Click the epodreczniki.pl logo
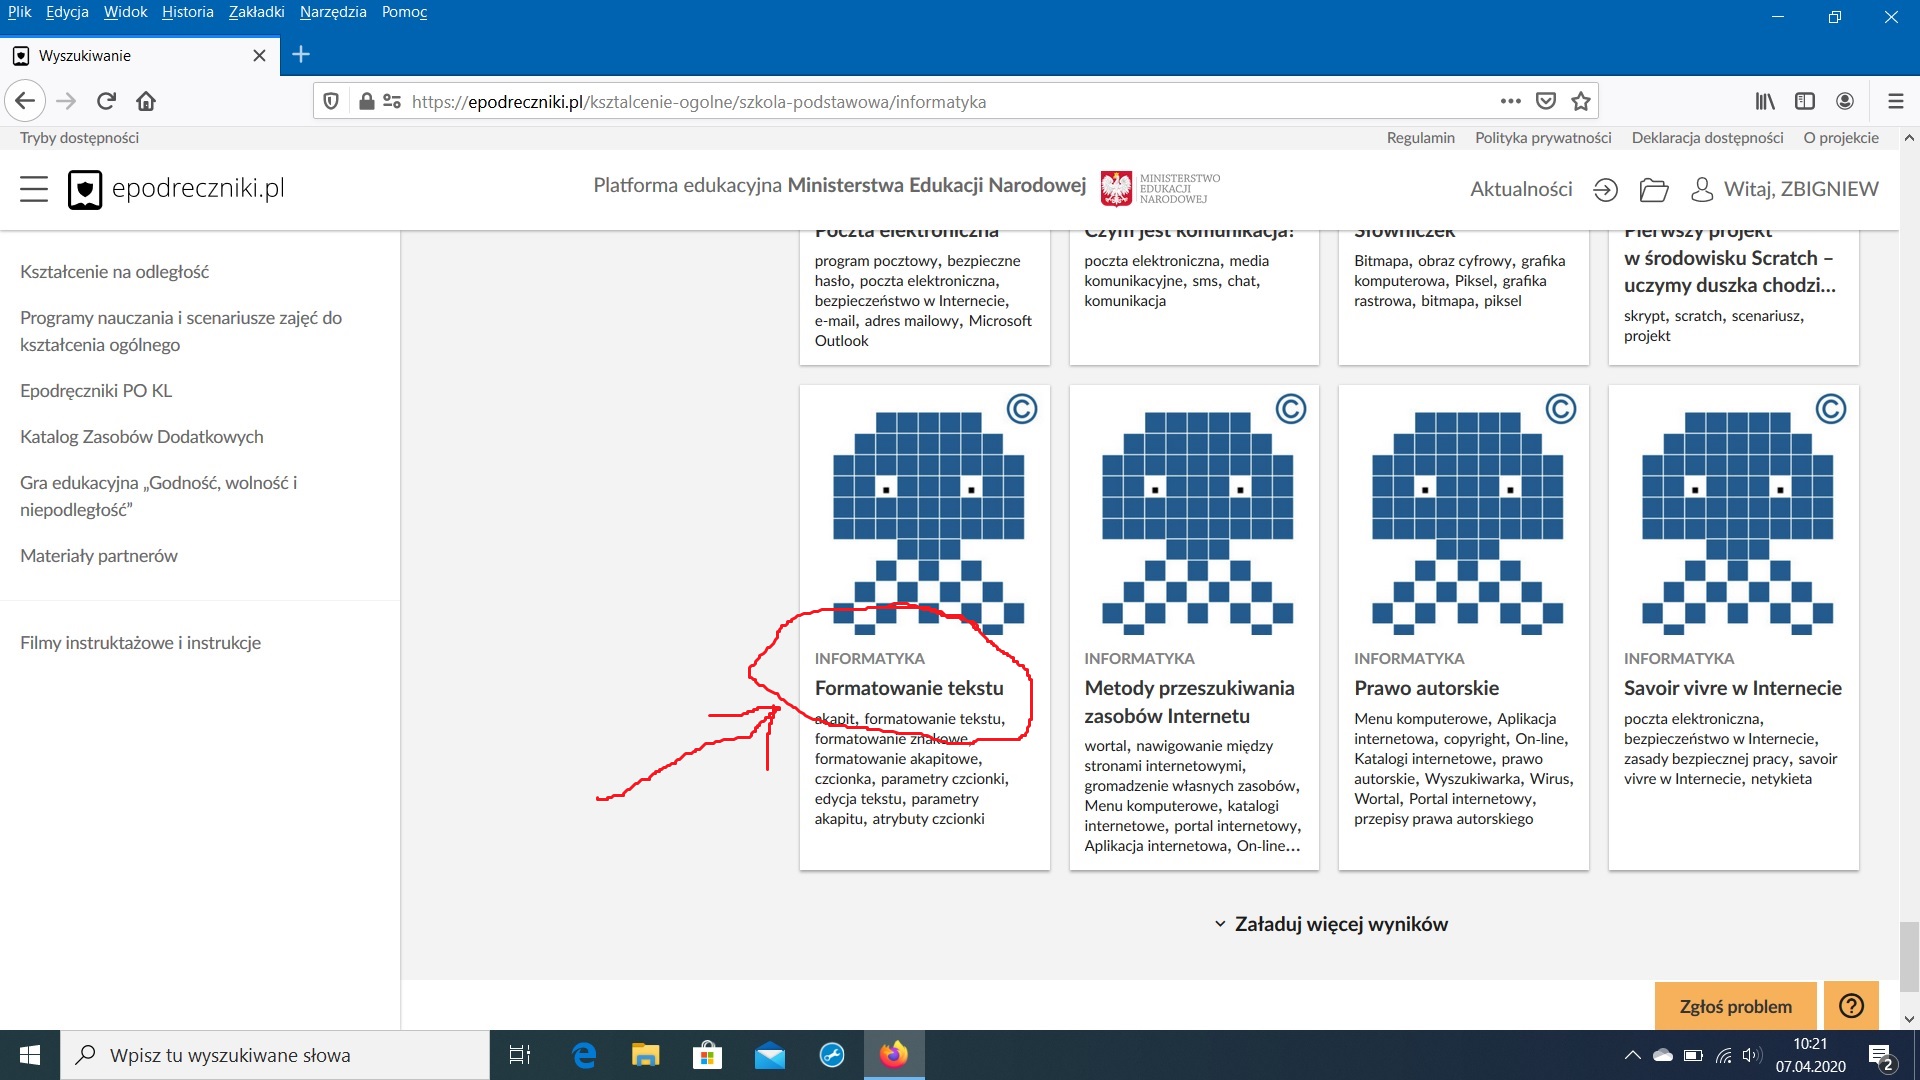The width and height of the screenshot is (1920, 1080). (x=176, y=189)
